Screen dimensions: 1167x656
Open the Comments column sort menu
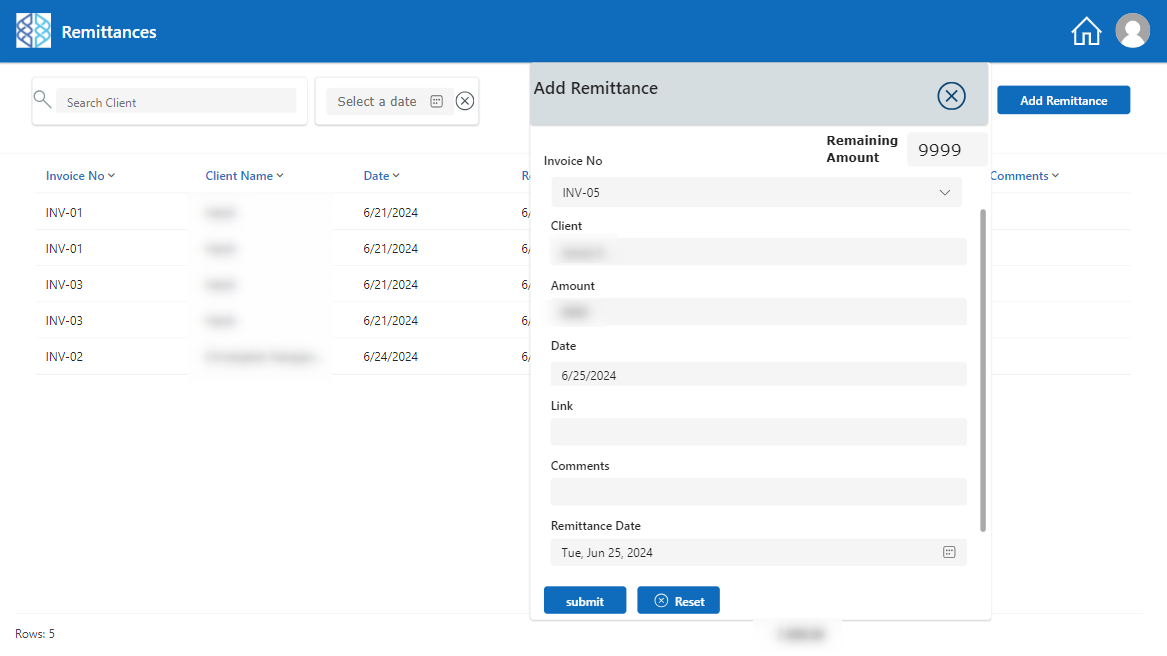(x=1024, y=176)
